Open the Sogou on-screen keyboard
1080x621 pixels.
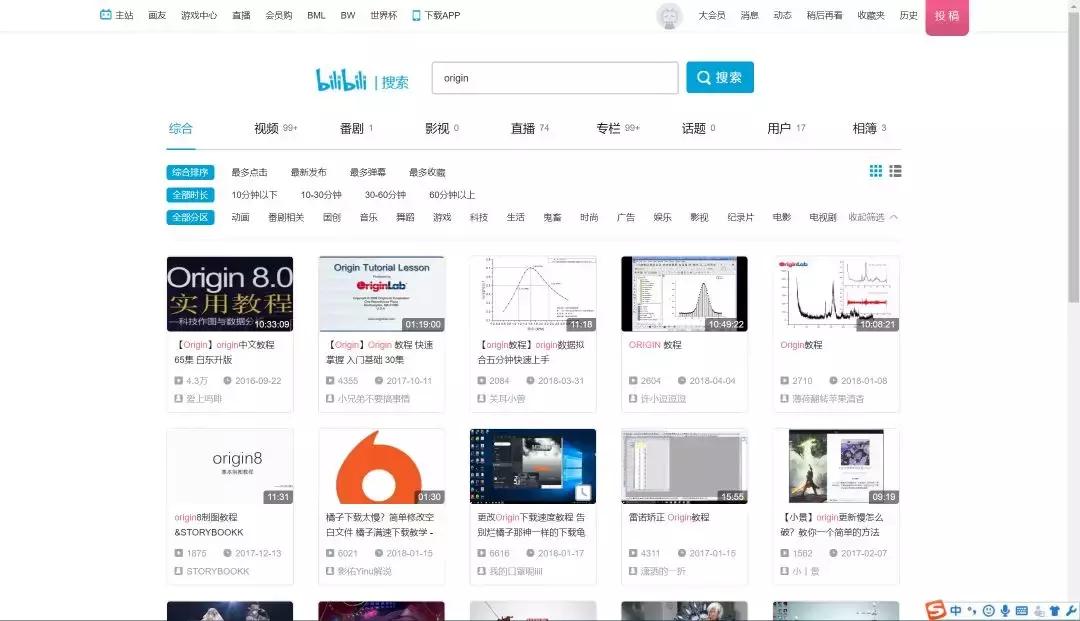(x=1022, y=610)
